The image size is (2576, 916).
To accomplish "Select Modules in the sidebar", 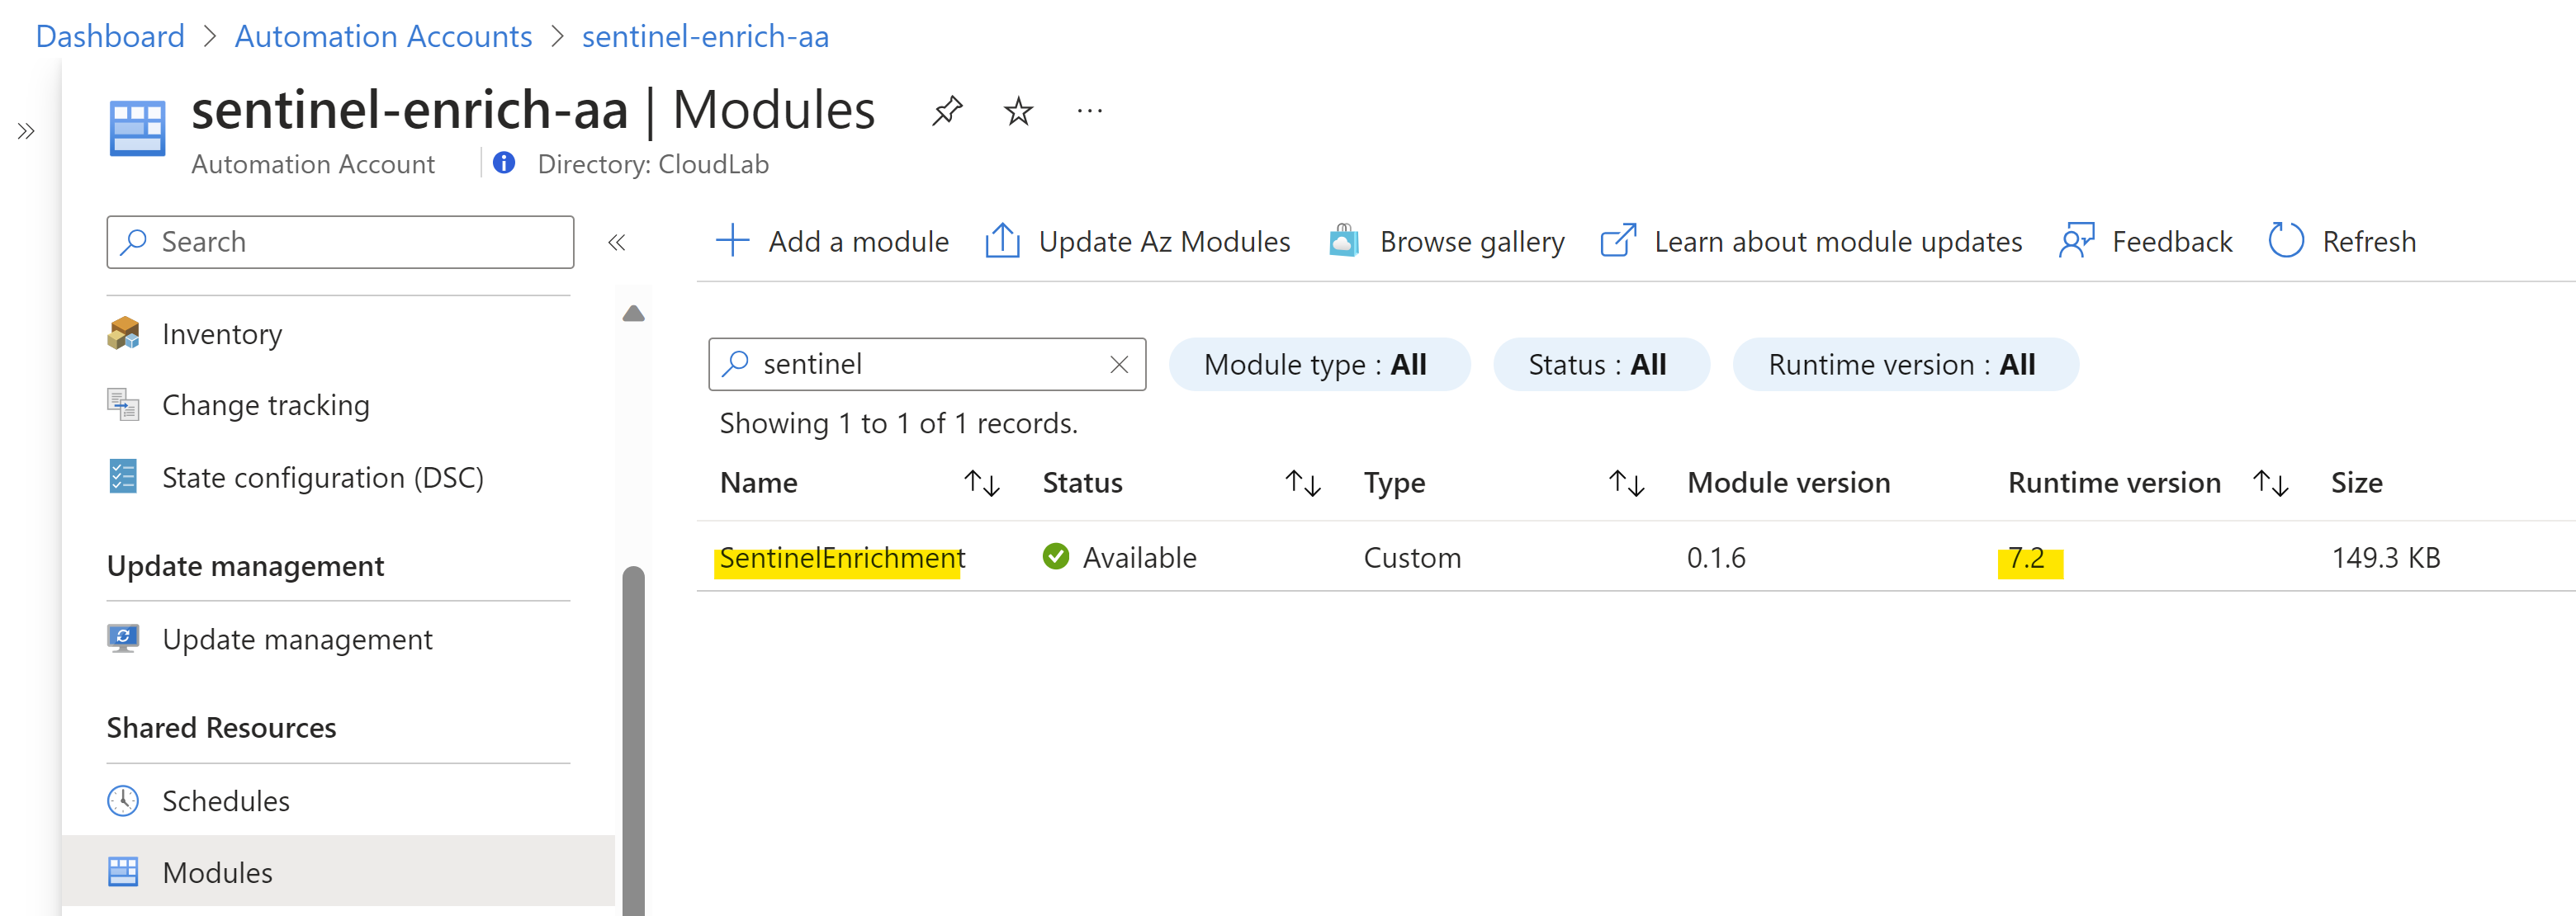I will click(339, 872).
